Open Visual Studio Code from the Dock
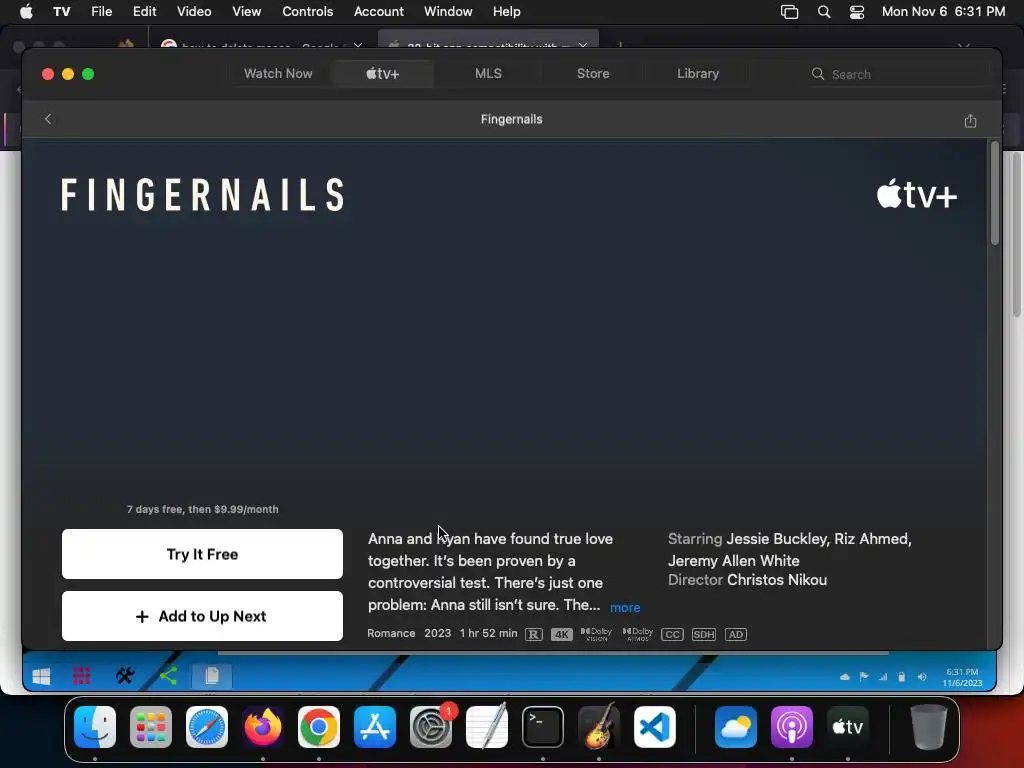Screen dimensions: 1024x768 coord(655,727)
